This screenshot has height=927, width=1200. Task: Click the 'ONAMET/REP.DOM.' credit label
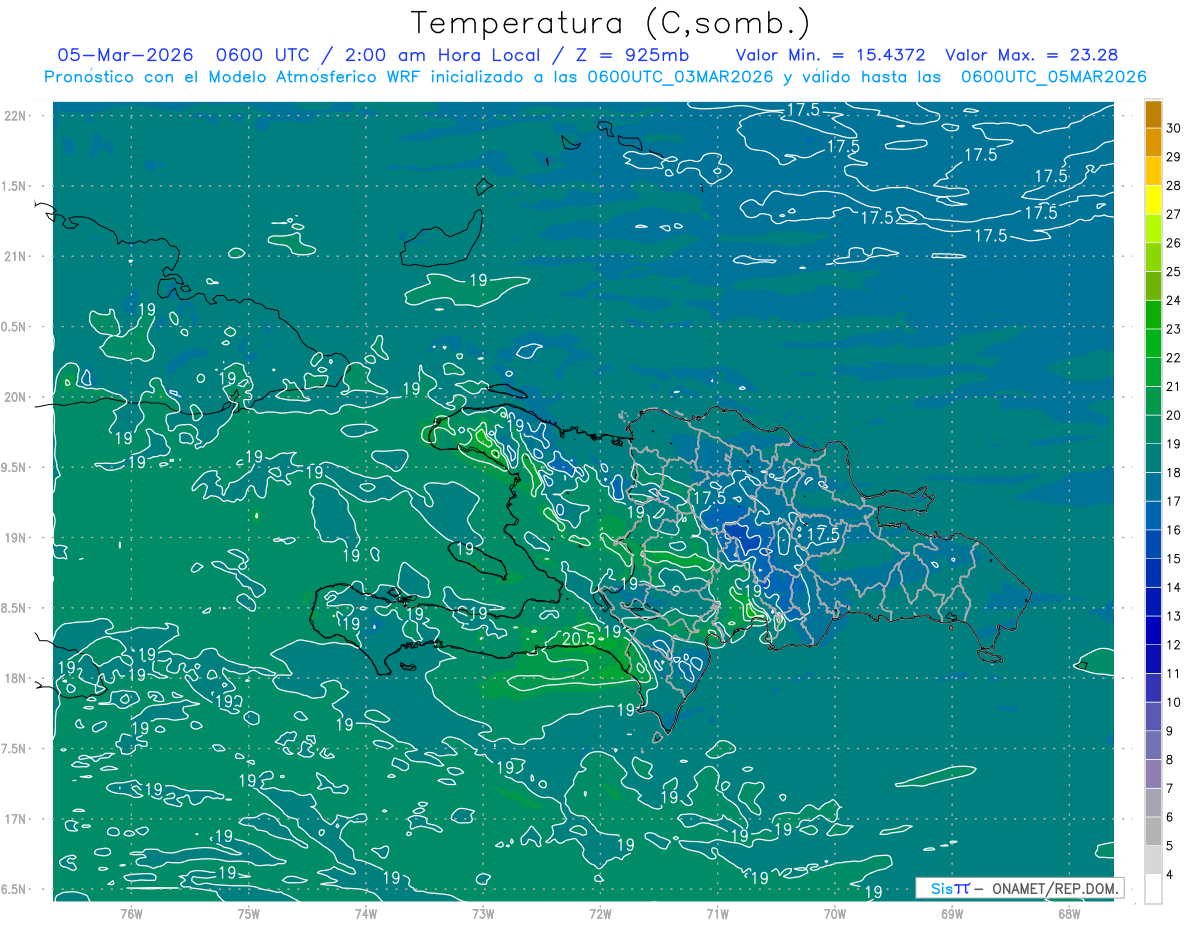coord(1056,888)
